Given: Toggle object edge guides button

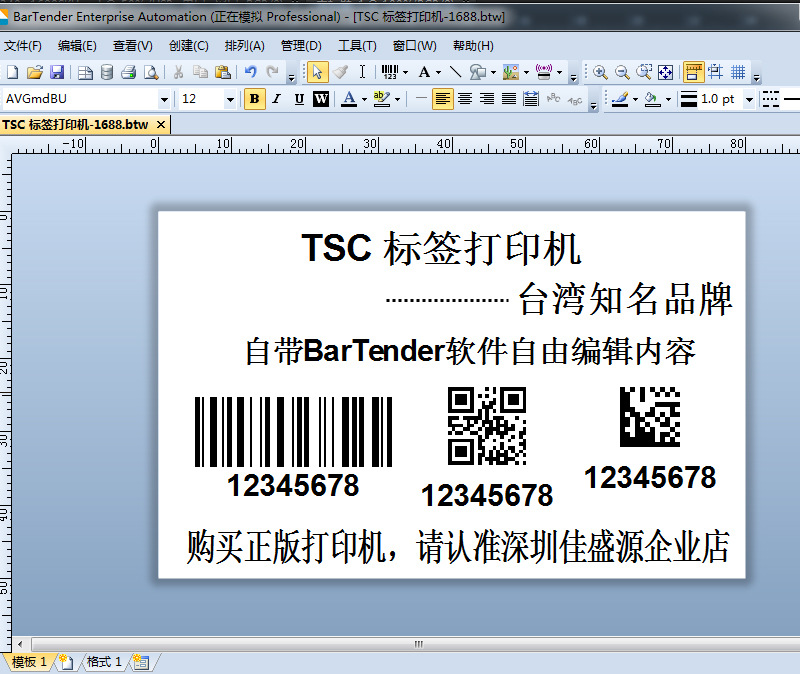Looking at the screenshot, I should pyautogui.click(x=715, y=72).
